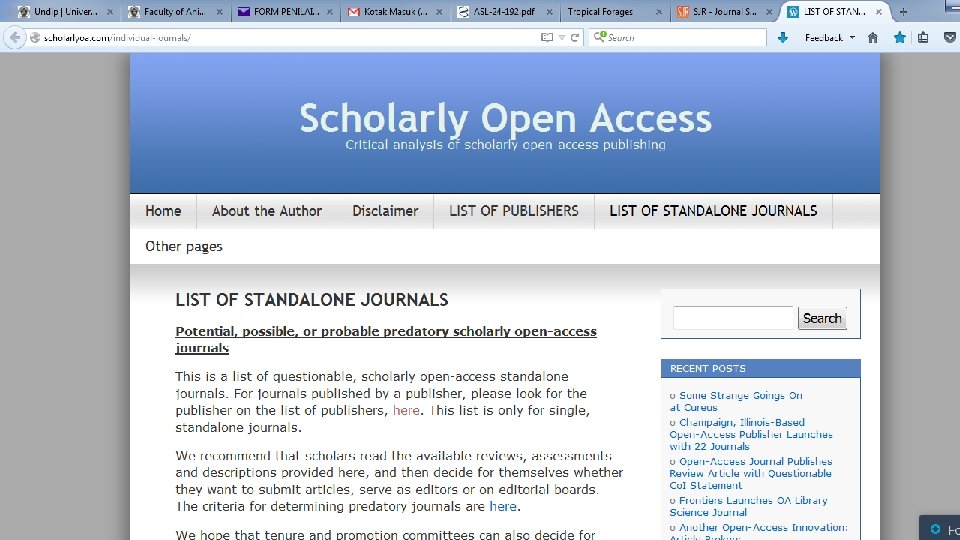Switch to the Faculty of Ani... tab
Screen dimensions: 960x540
click(174, 12)
